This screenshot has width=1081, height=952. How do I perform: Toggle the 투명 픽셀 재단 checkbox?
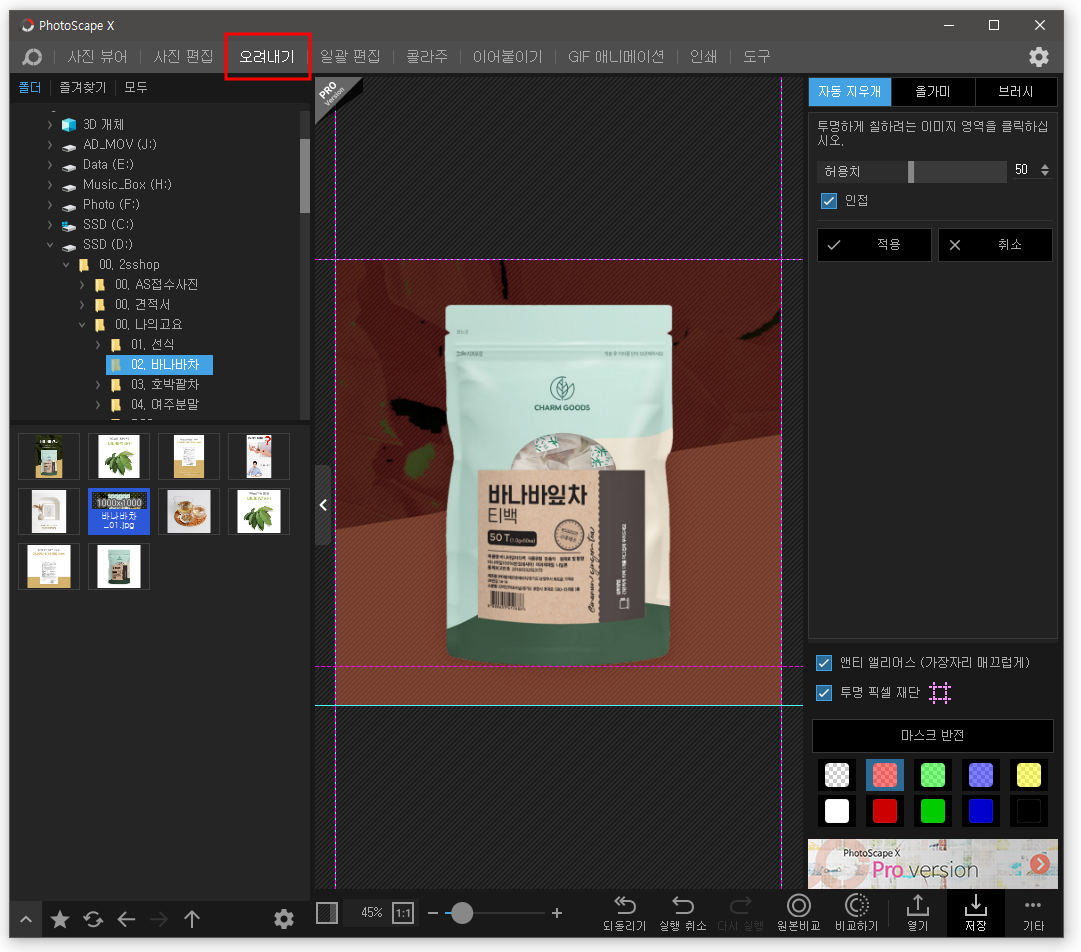(824, 692)
